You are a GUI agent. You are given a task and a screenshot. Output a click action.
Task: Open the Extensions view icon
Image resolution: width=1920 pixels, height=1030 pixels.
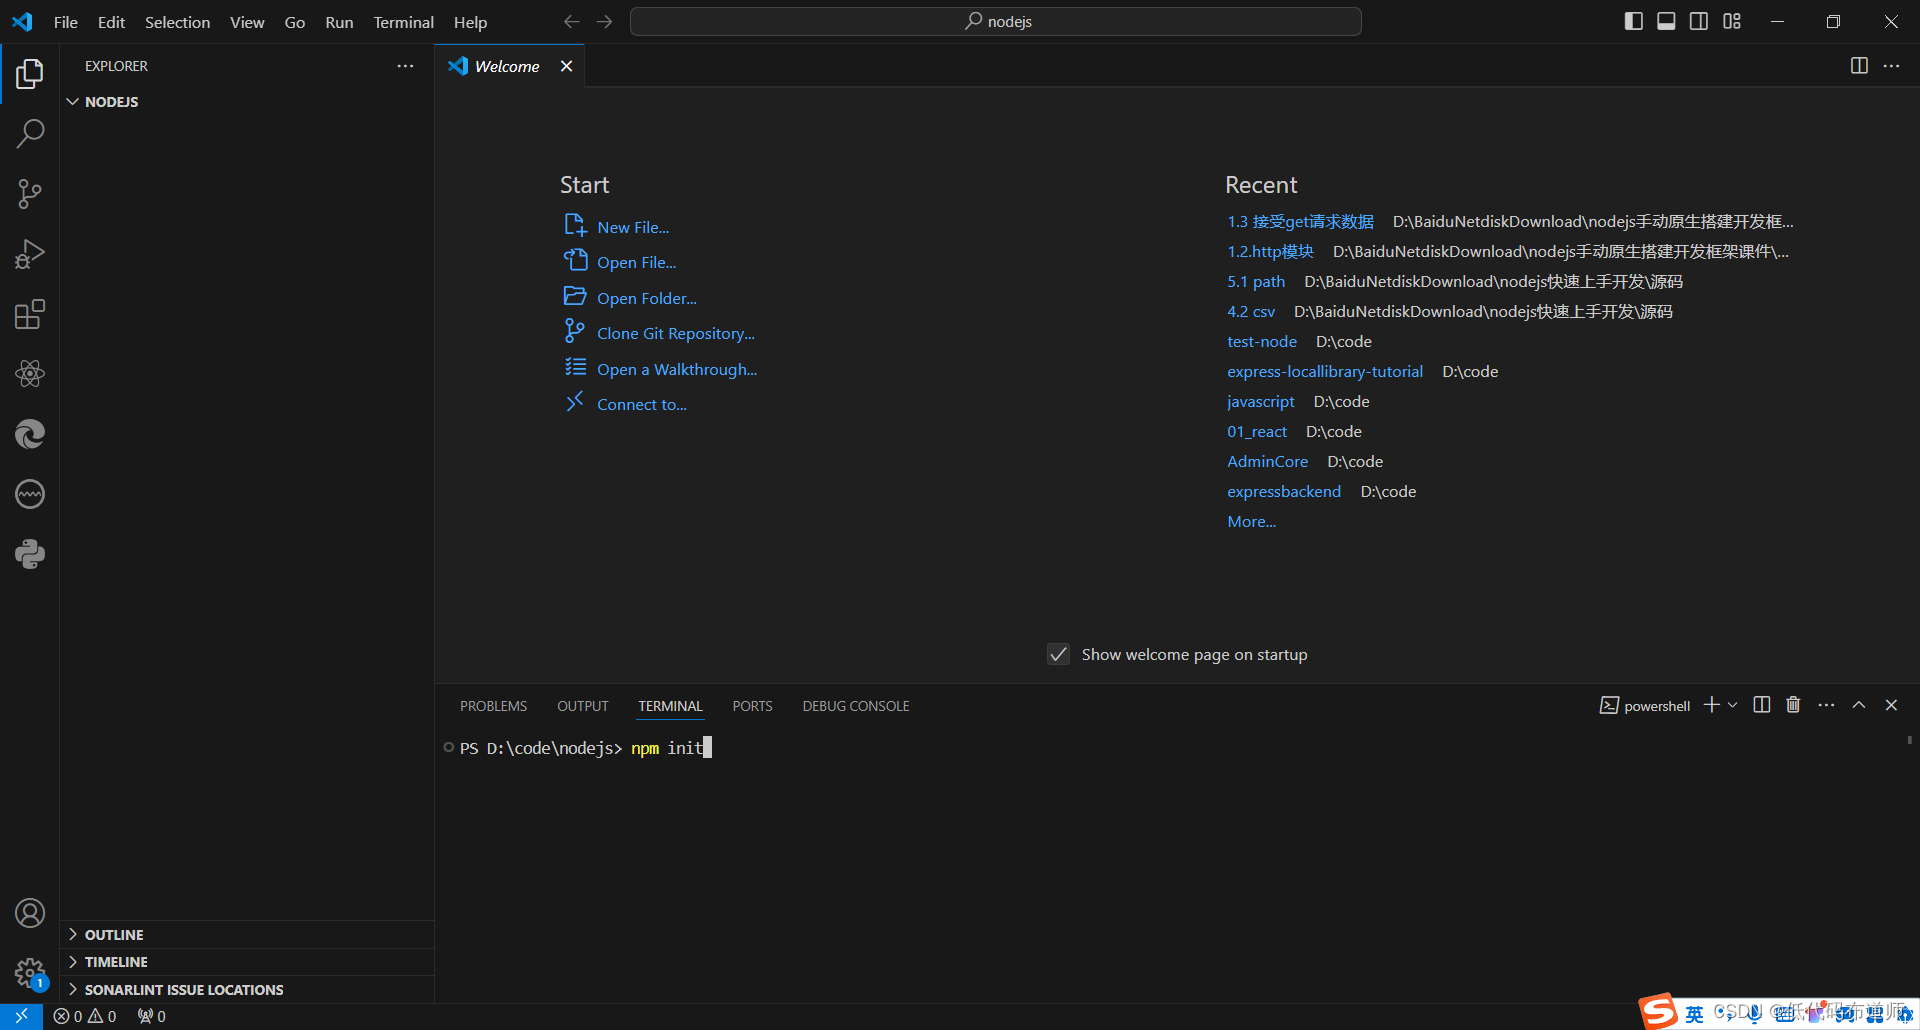pos(30,314)
